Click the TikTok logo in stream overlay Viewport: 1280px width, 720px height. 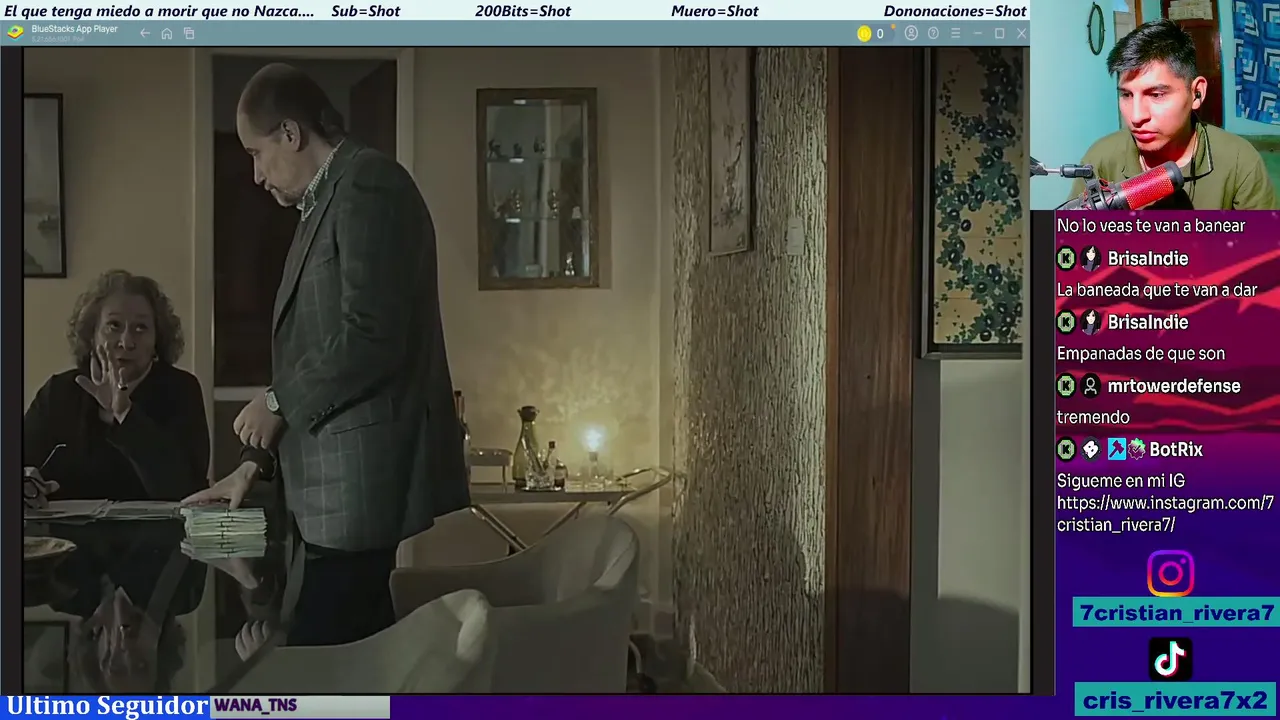pyautogui.click(x=1170, y=659)
